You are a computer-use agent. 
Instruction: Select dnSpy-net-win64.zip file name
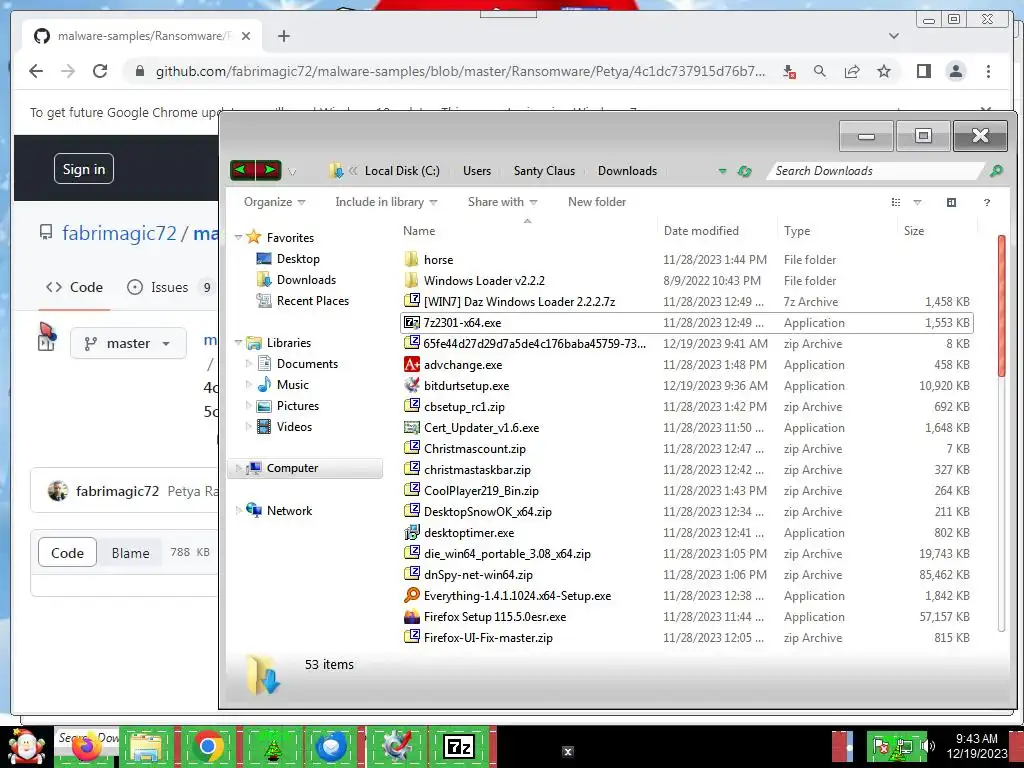pyautogui.click(x=478, y=575)
